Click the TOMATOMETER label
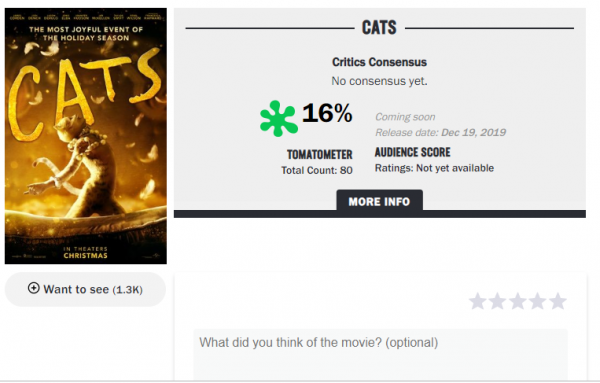This screenshot has height=383, width=600. pyautogui.click(x=320, y=155)
